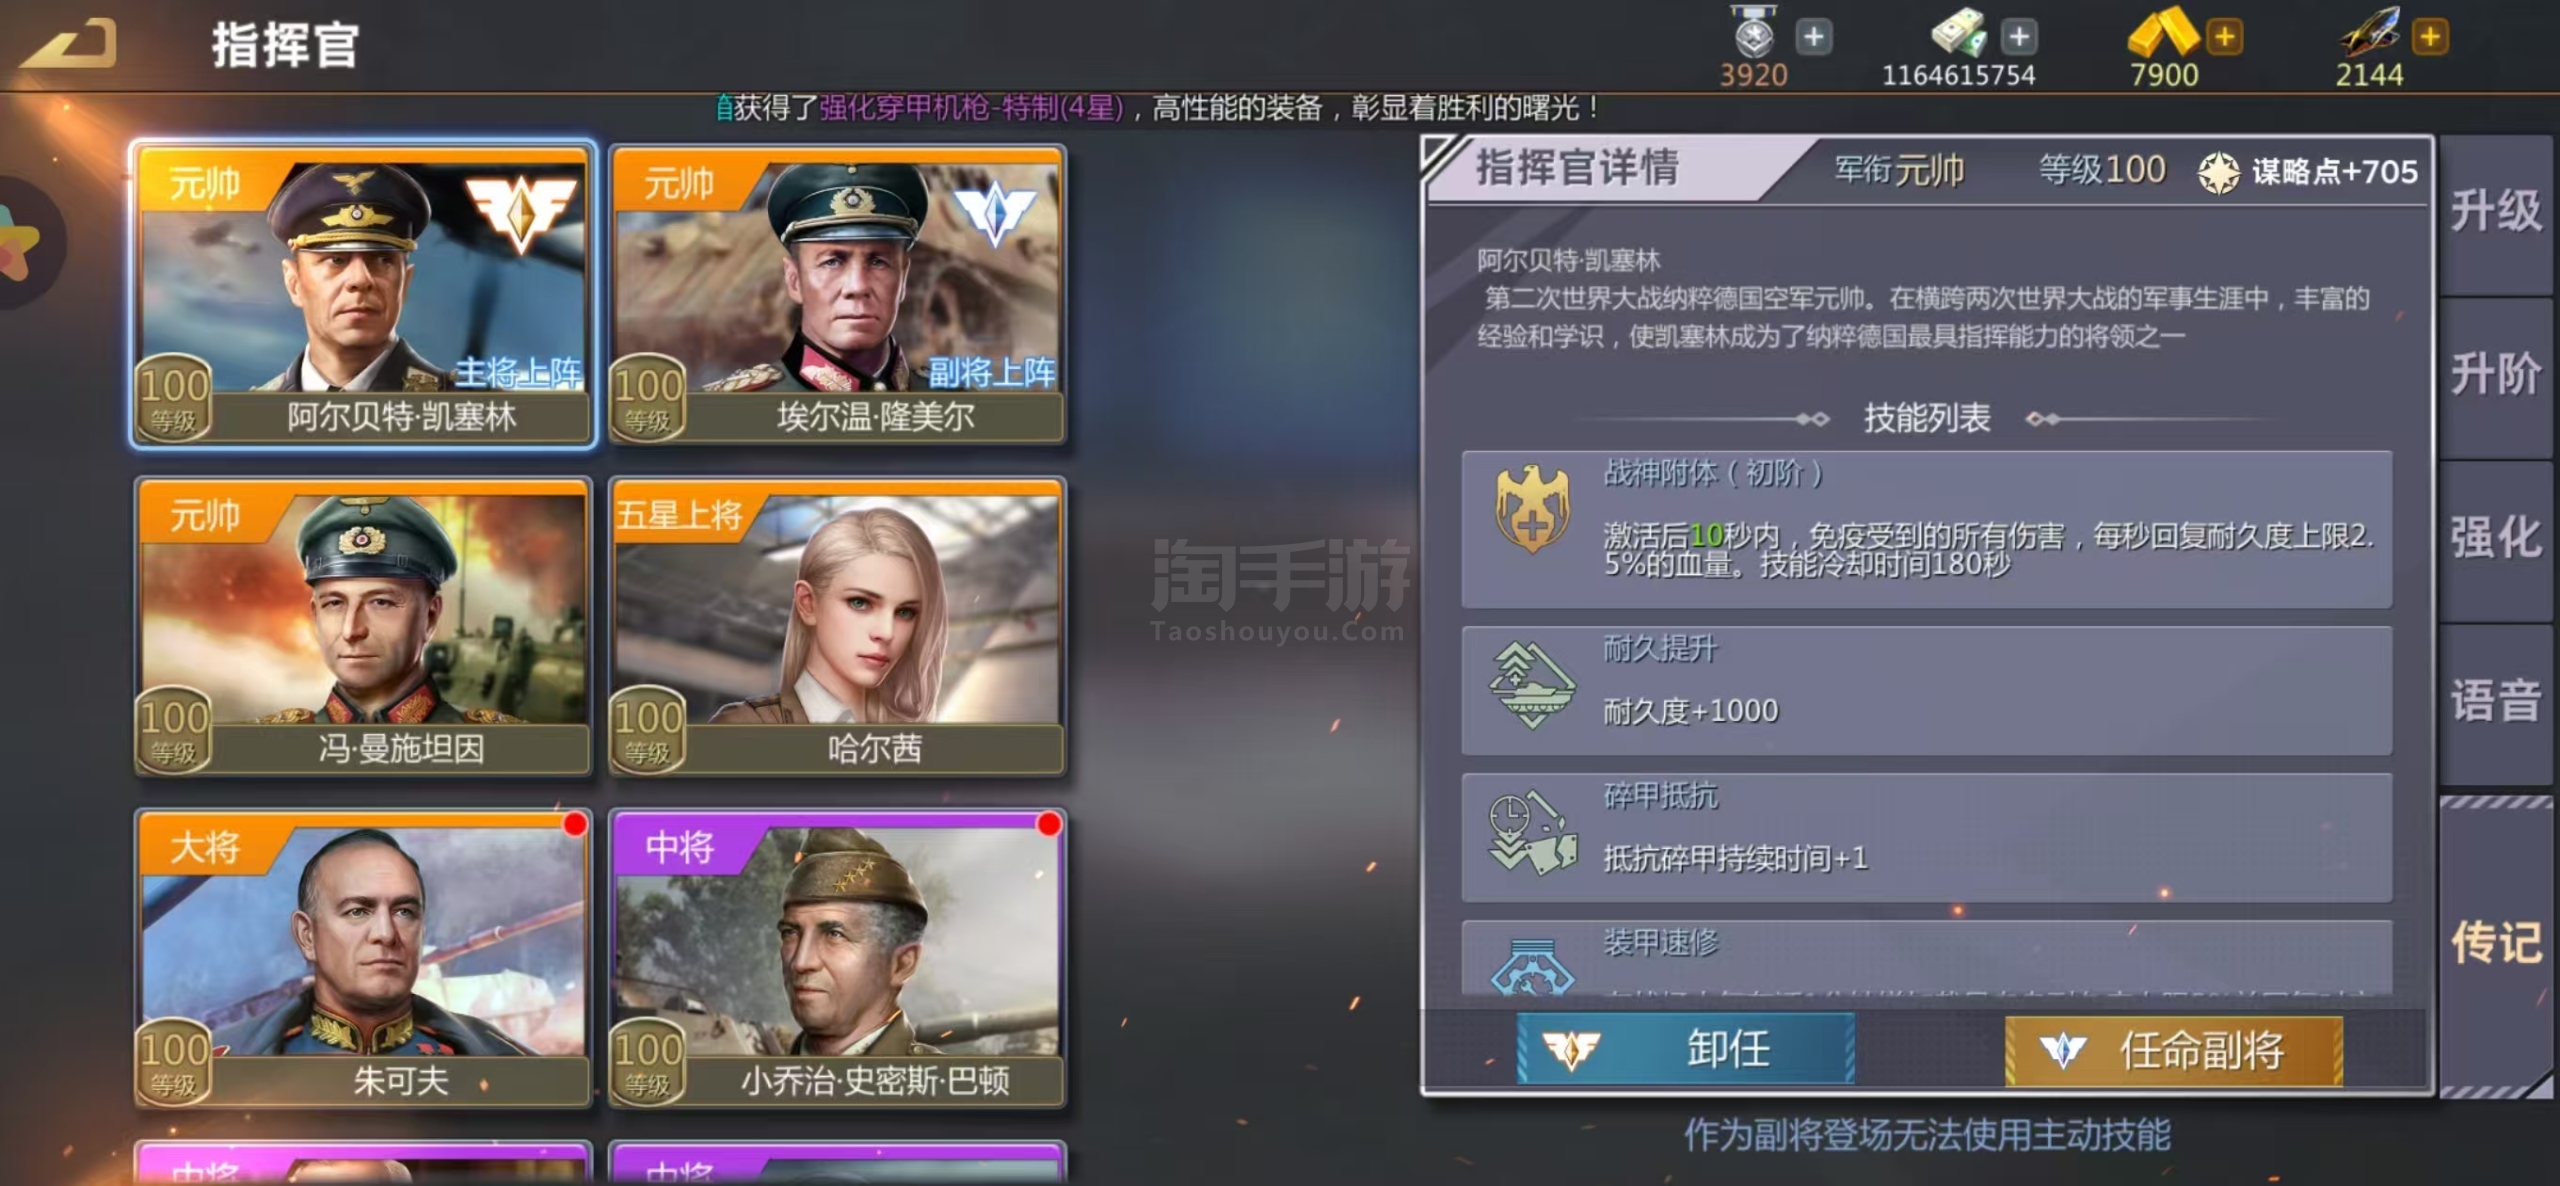Select commander 埃尔温·隆美尔 card
Image resolution: width=2560 pixels, height=1186 pixels.
point(838,295)
